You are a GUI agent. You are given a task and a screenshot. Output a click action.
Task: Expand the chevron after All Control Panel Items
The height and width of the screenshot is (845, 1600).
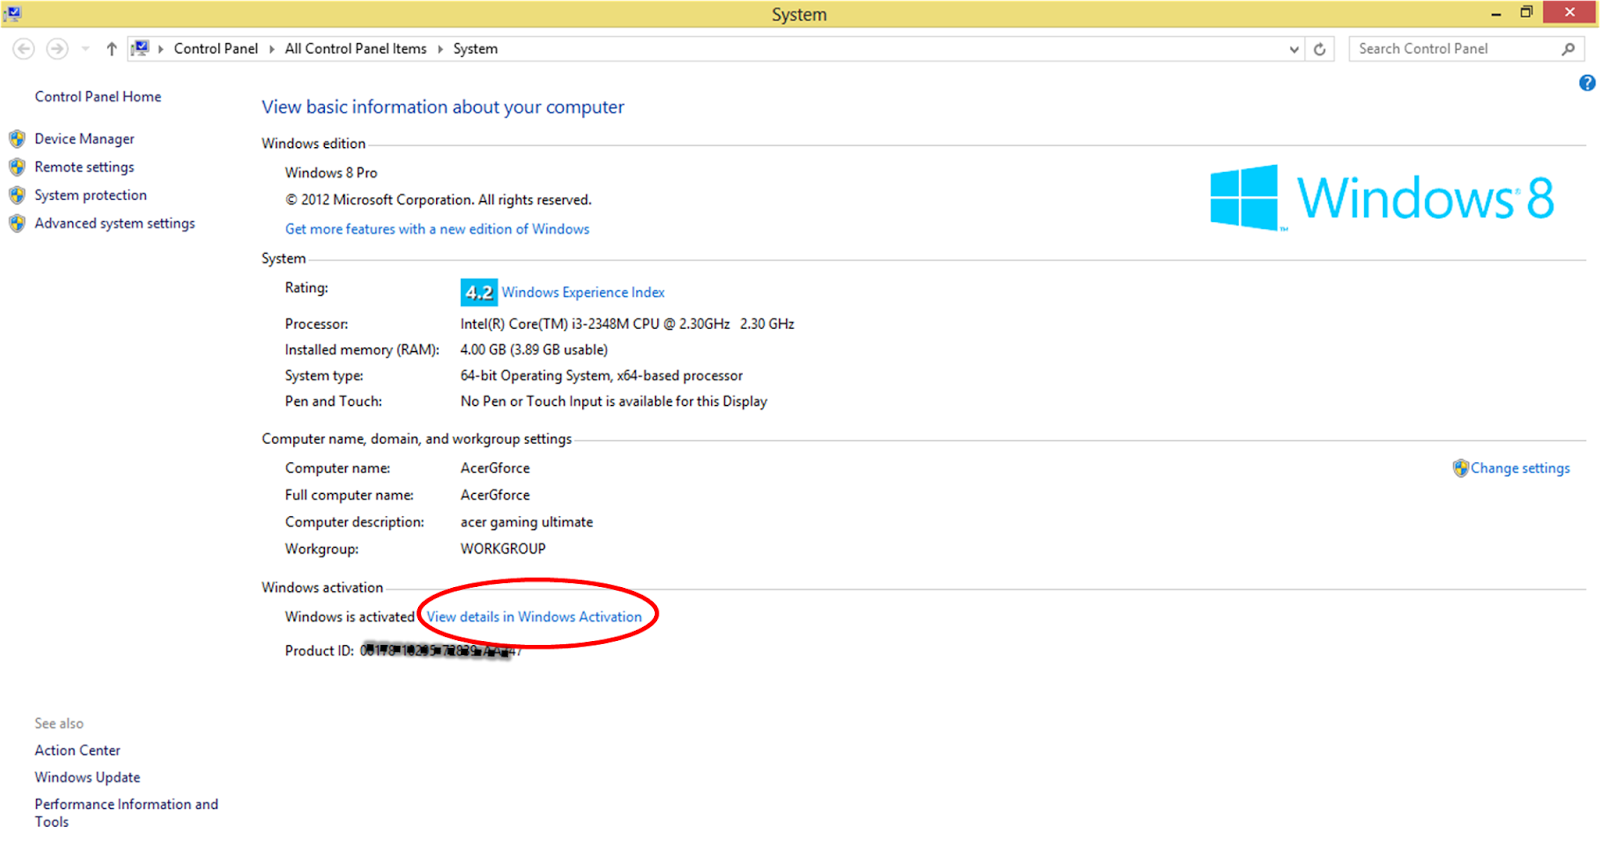tap(440, 48)
